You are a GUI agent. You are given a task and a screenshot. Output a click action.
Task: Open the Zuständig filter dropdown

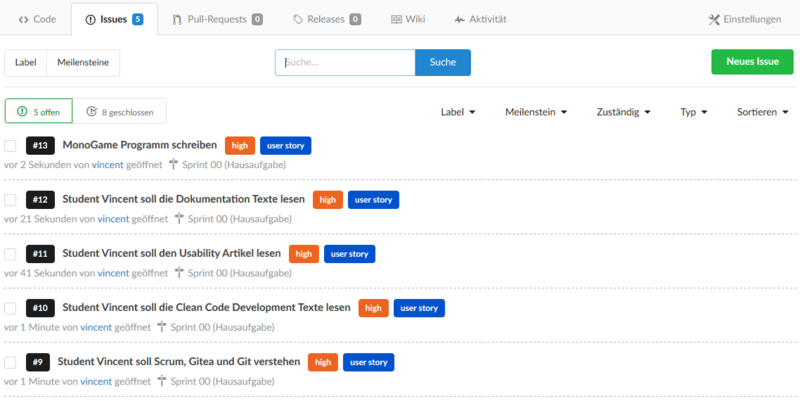(x=623, y=112)
